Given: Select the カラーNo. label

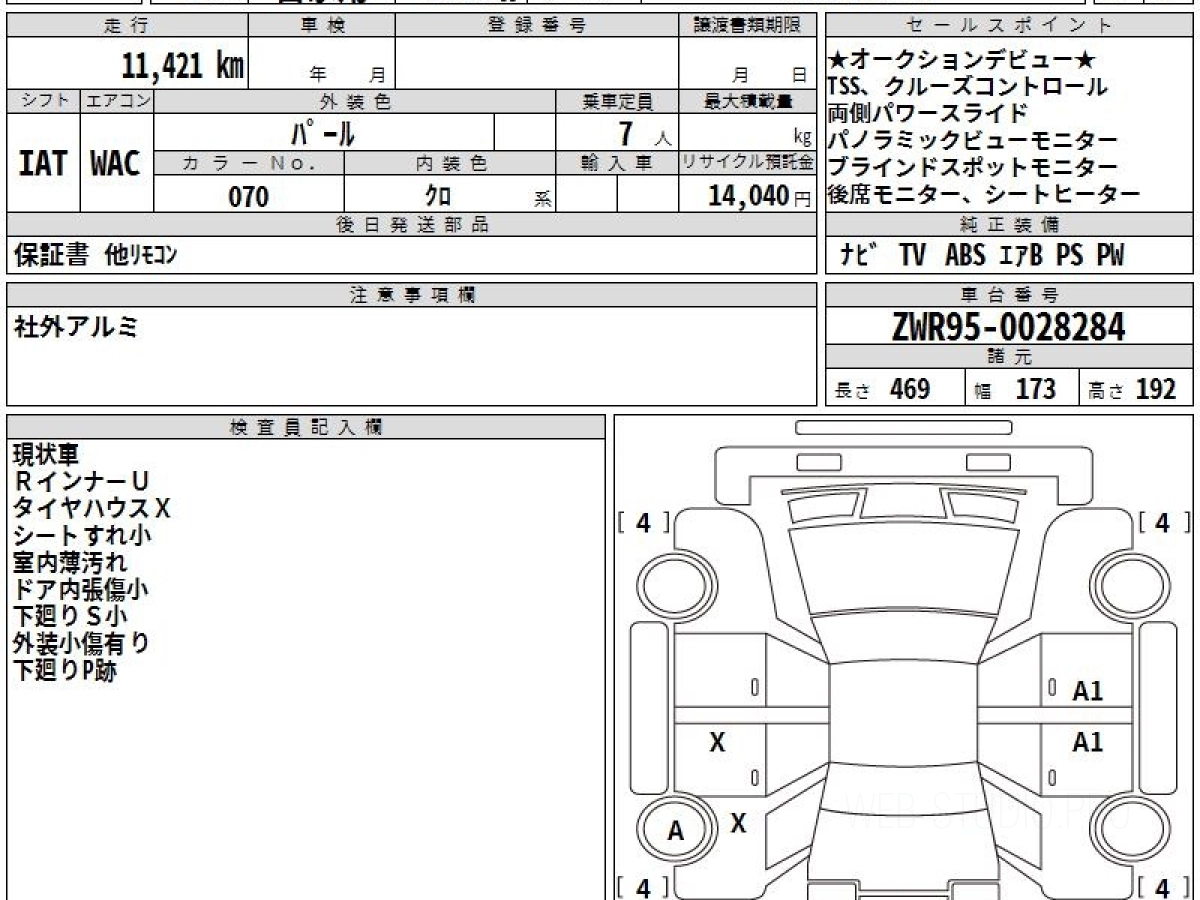Looking at the screenshot, I should point(249,163).
